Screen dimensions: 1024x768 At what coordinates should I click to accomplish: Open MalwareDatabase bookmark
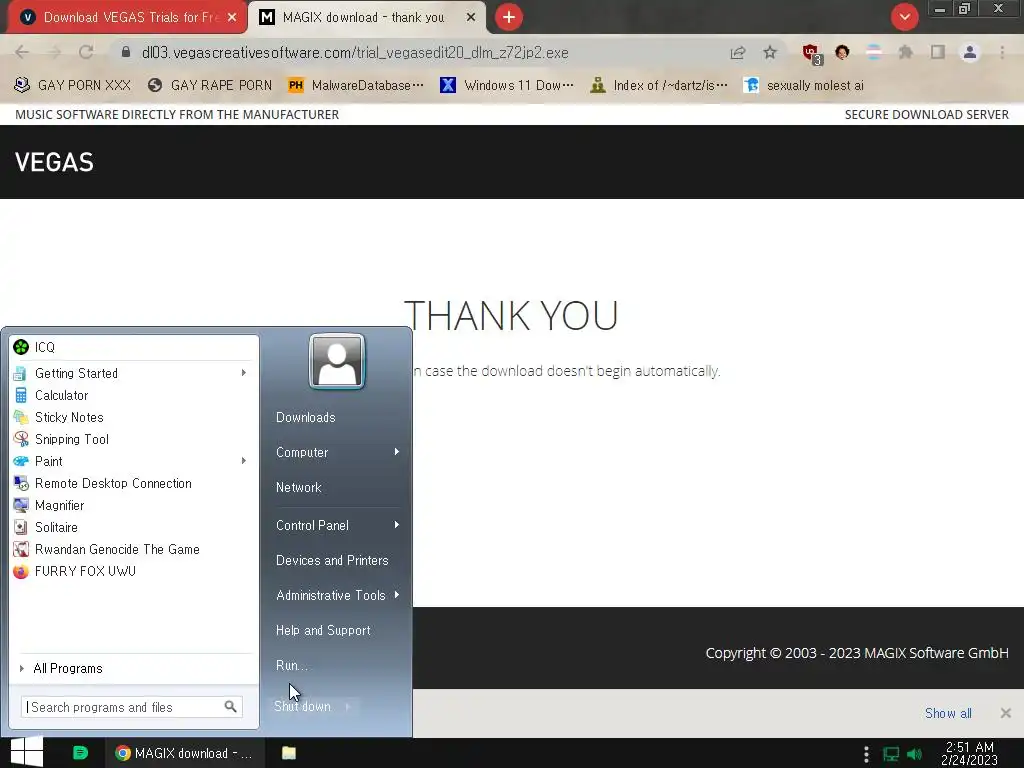click(x=356, y=86)
